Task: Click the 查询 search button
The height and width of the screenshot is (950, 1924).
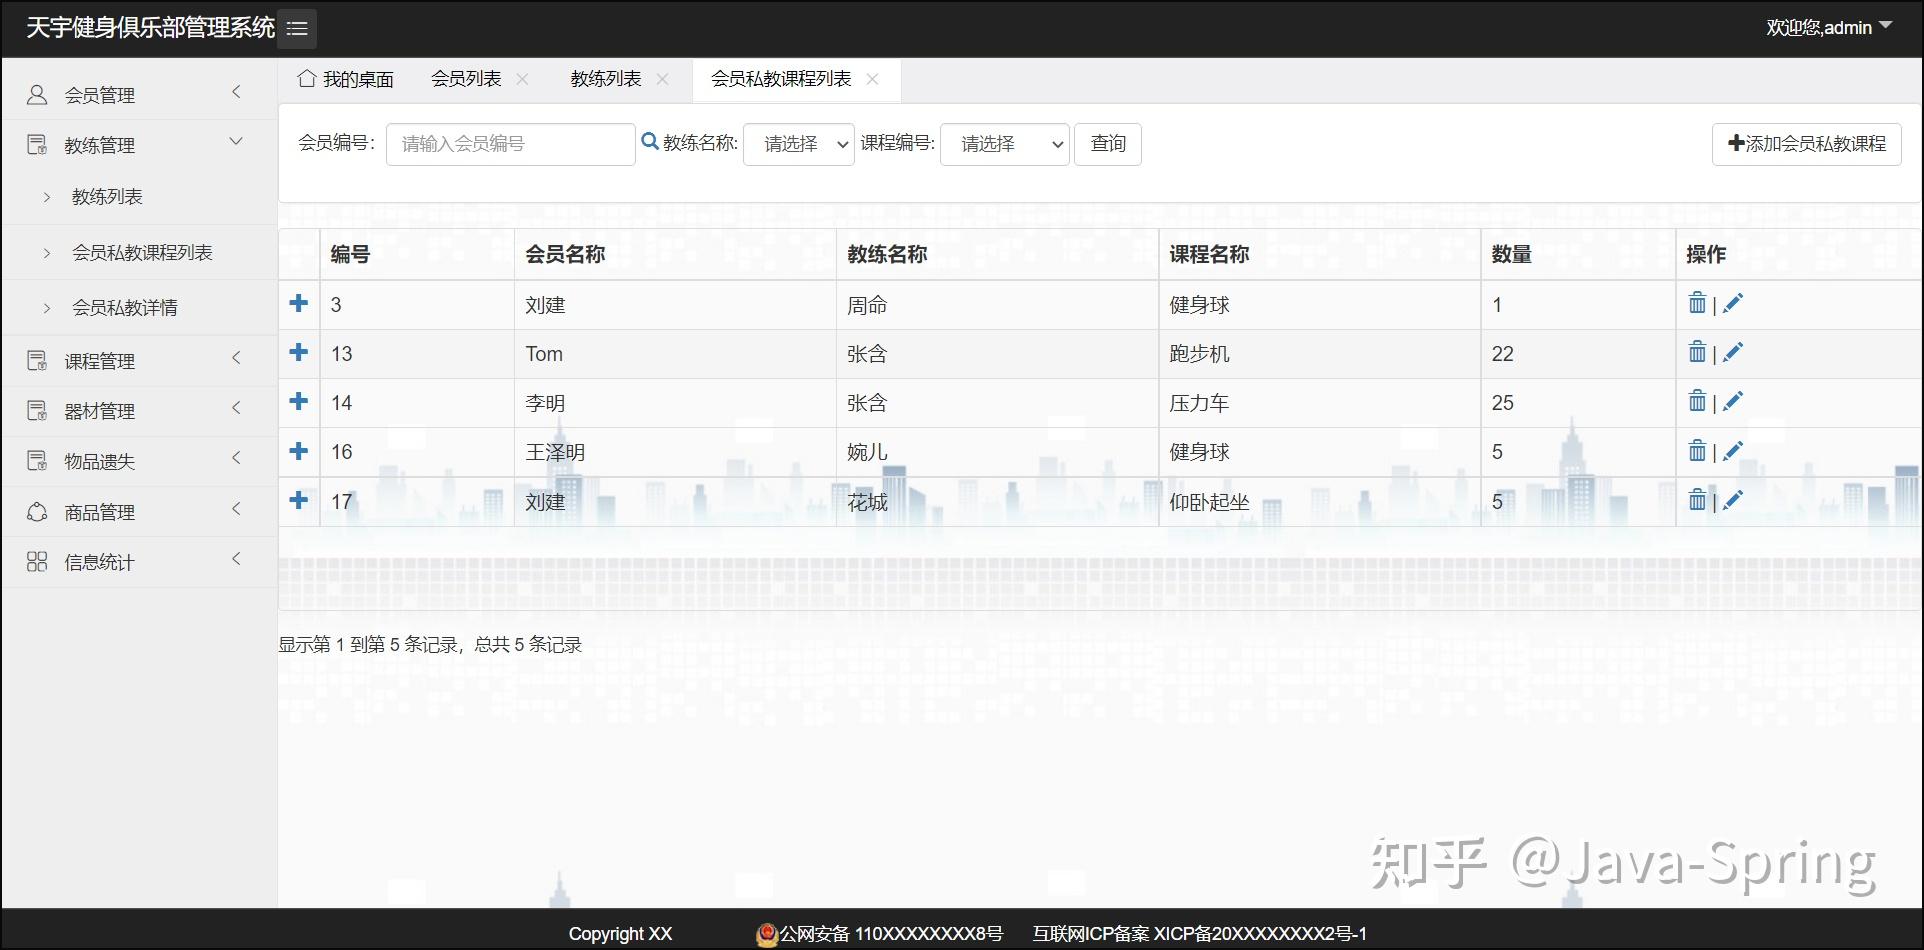Action: pos(1107,144)
